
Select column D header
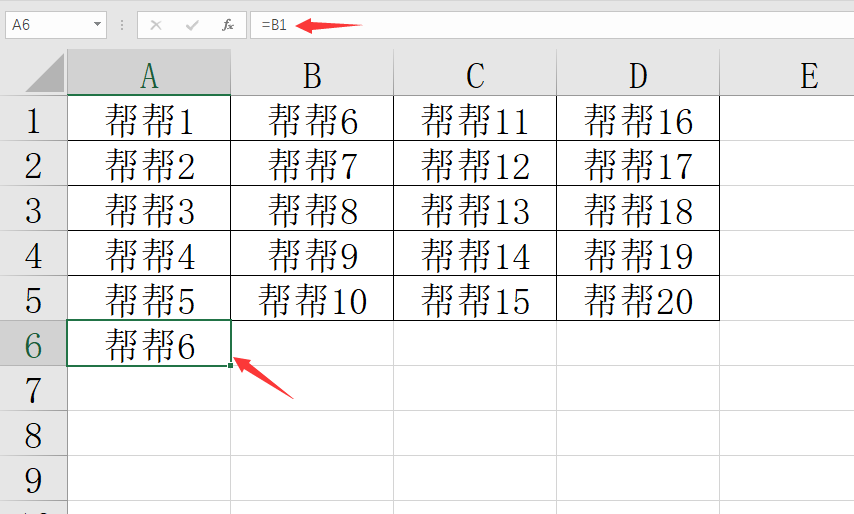point(638,72)
